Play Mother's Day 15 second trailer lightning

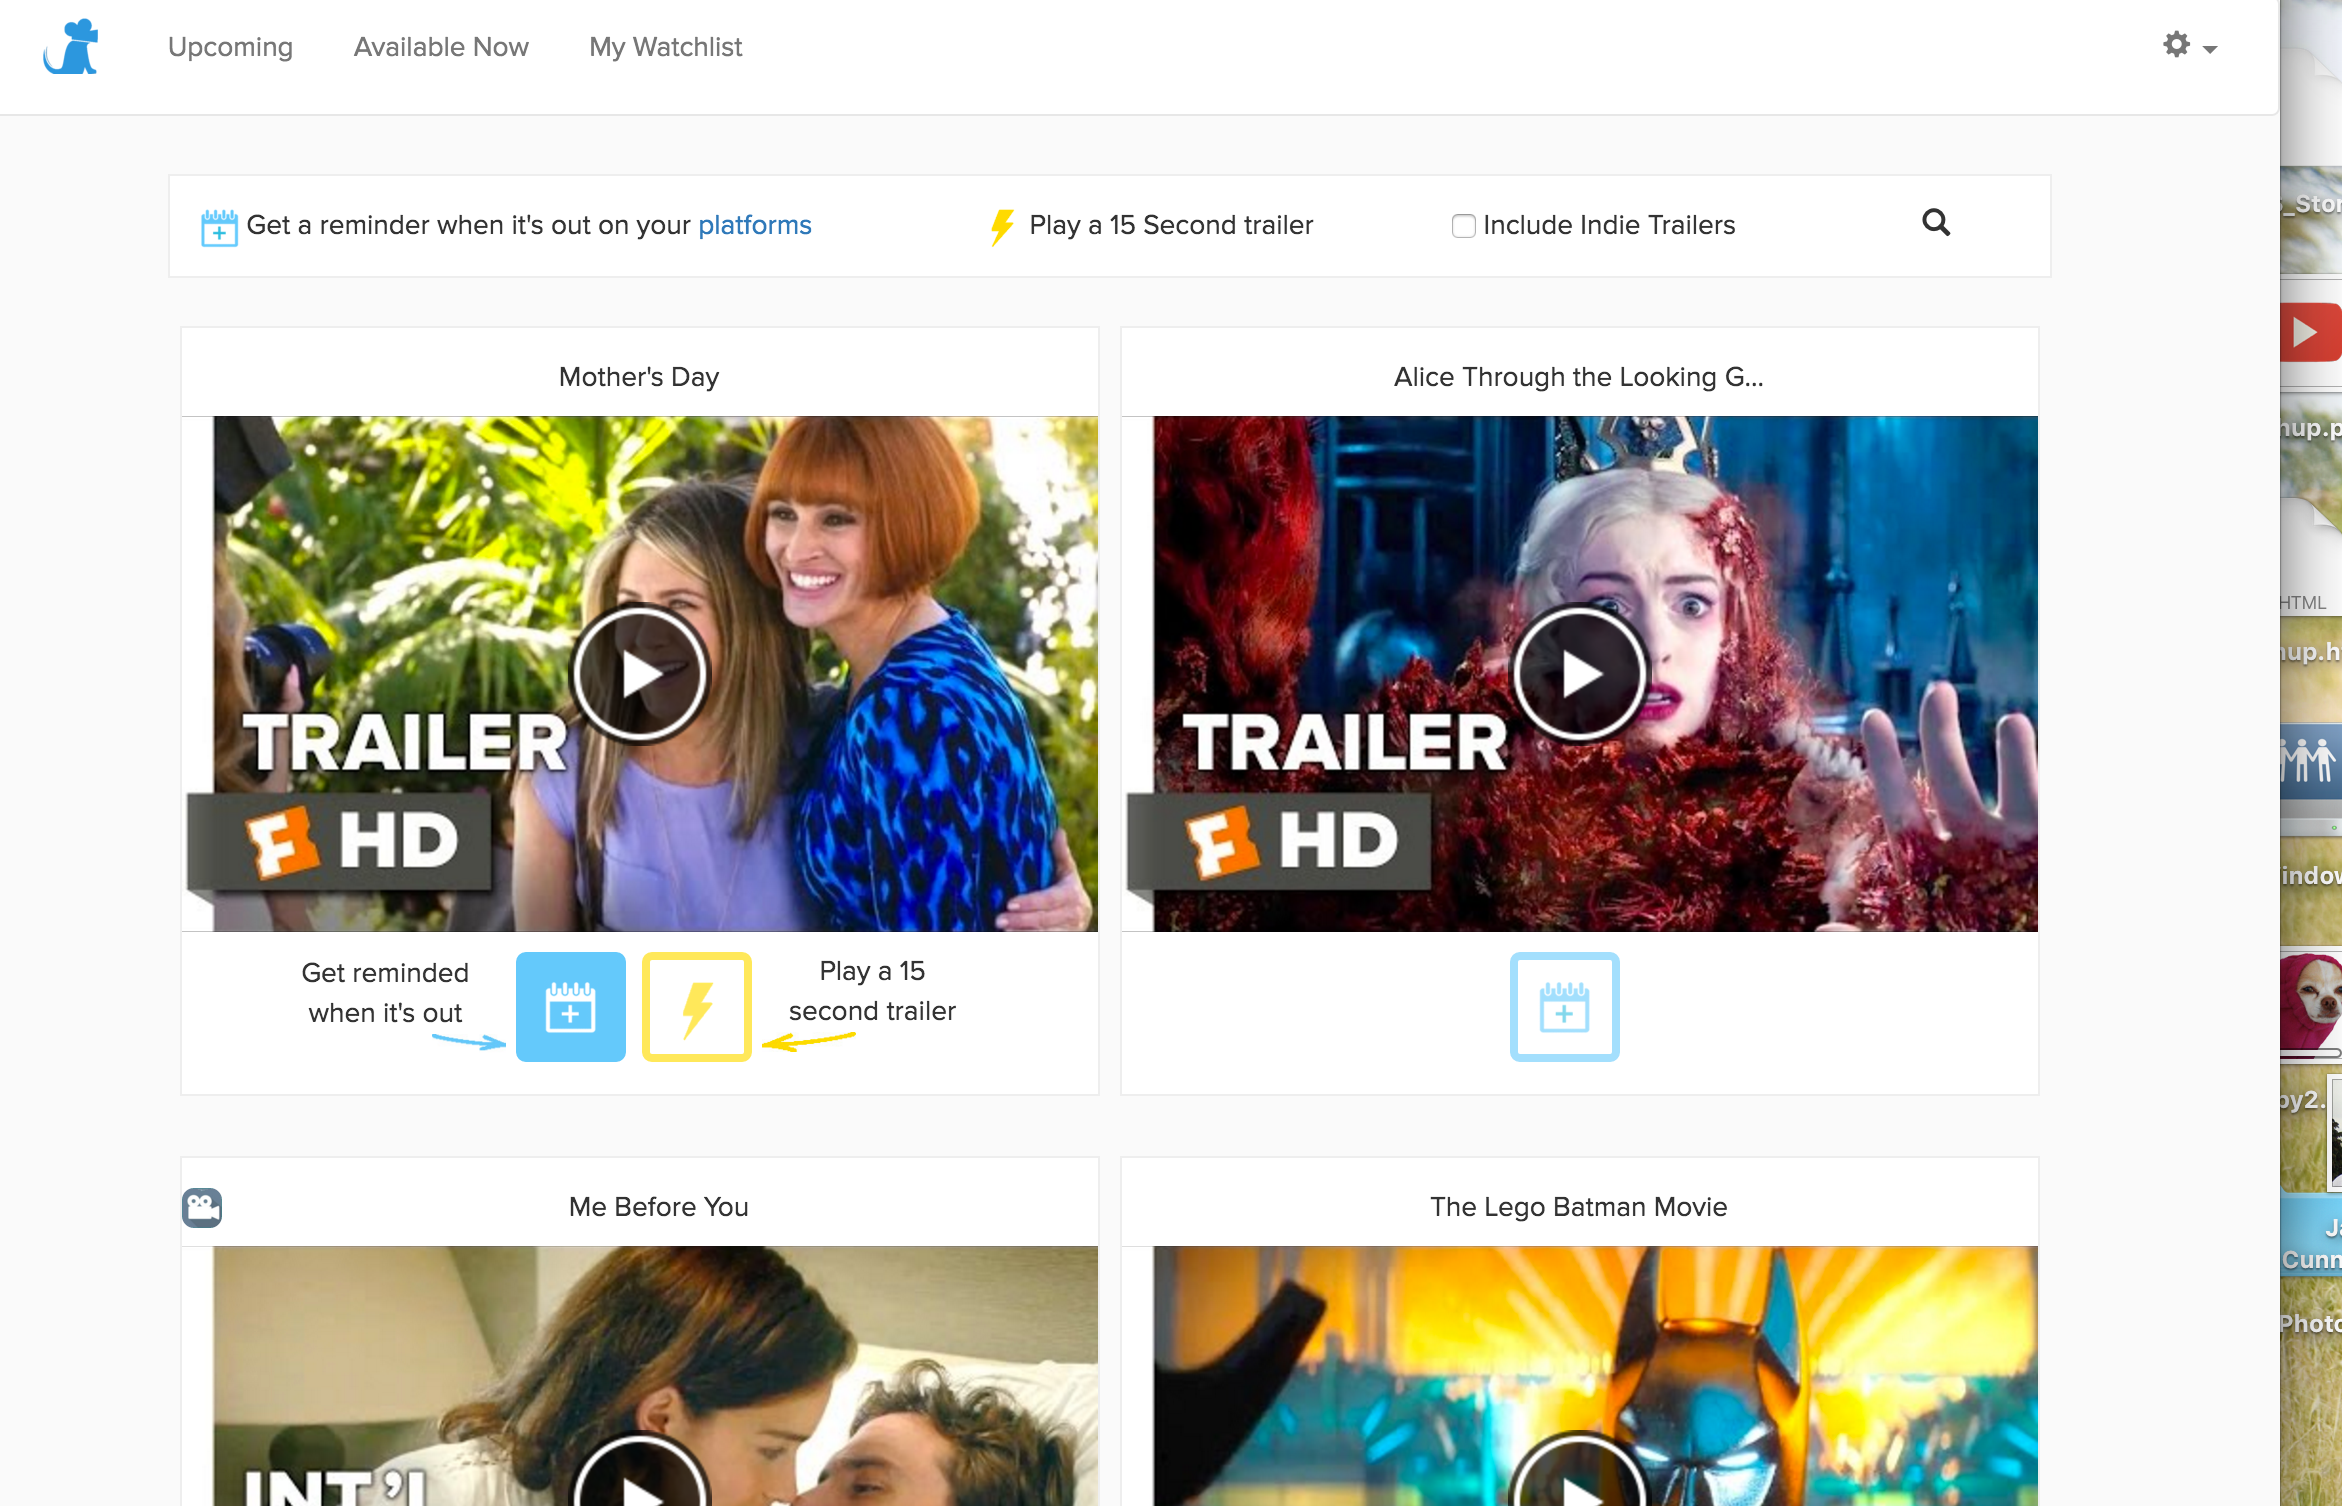click(x=696, y=1006)
